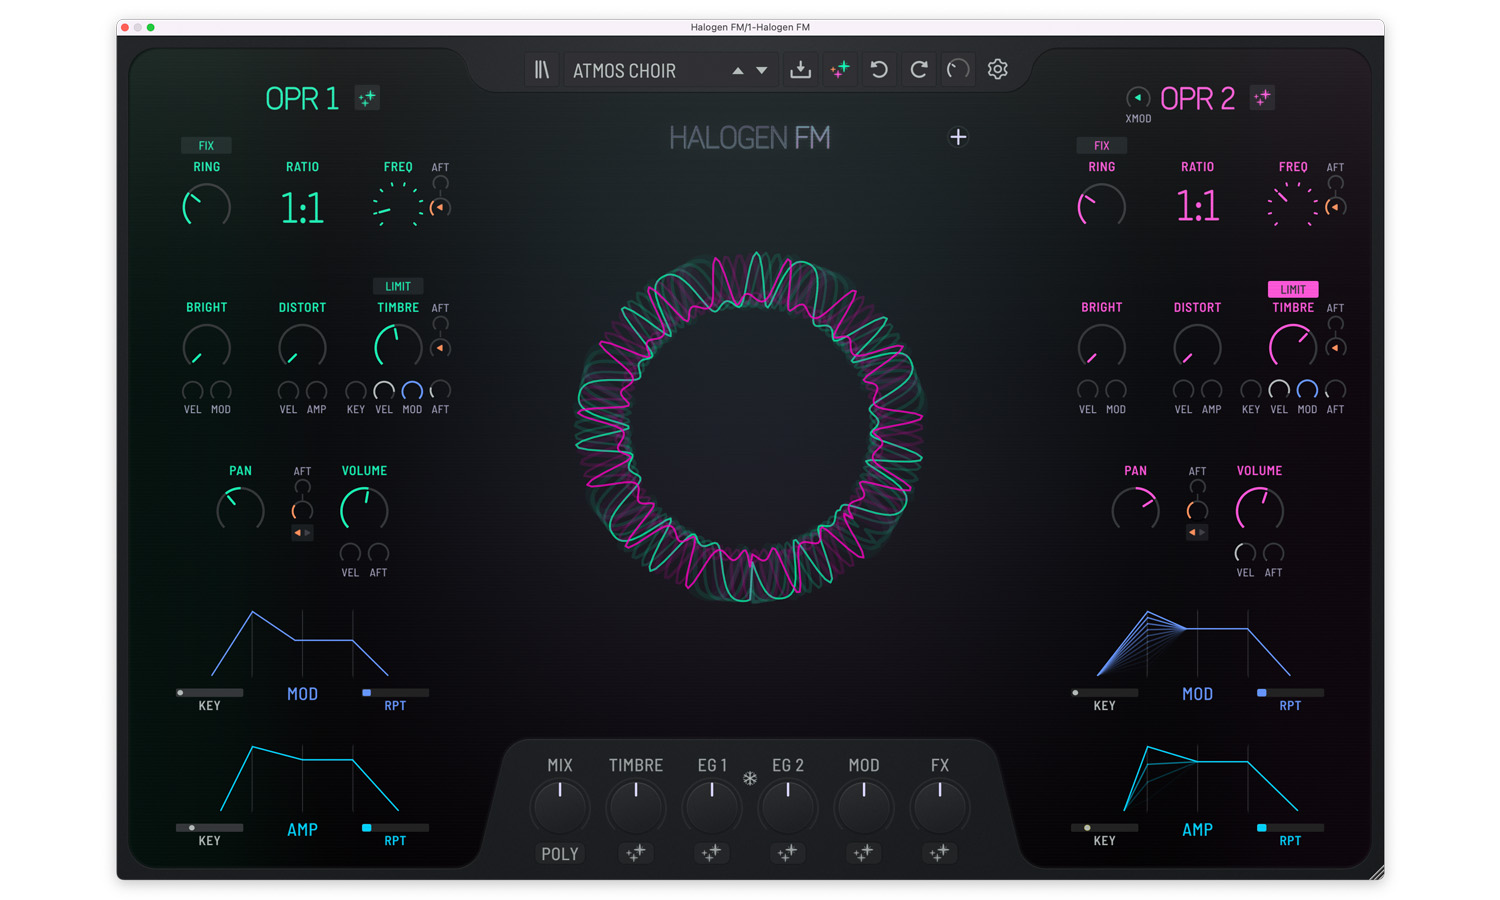The height and width of the screenshot is (900, 1500).
Task: Click the ATMOS CHOIR preset name
Action: 624,71
